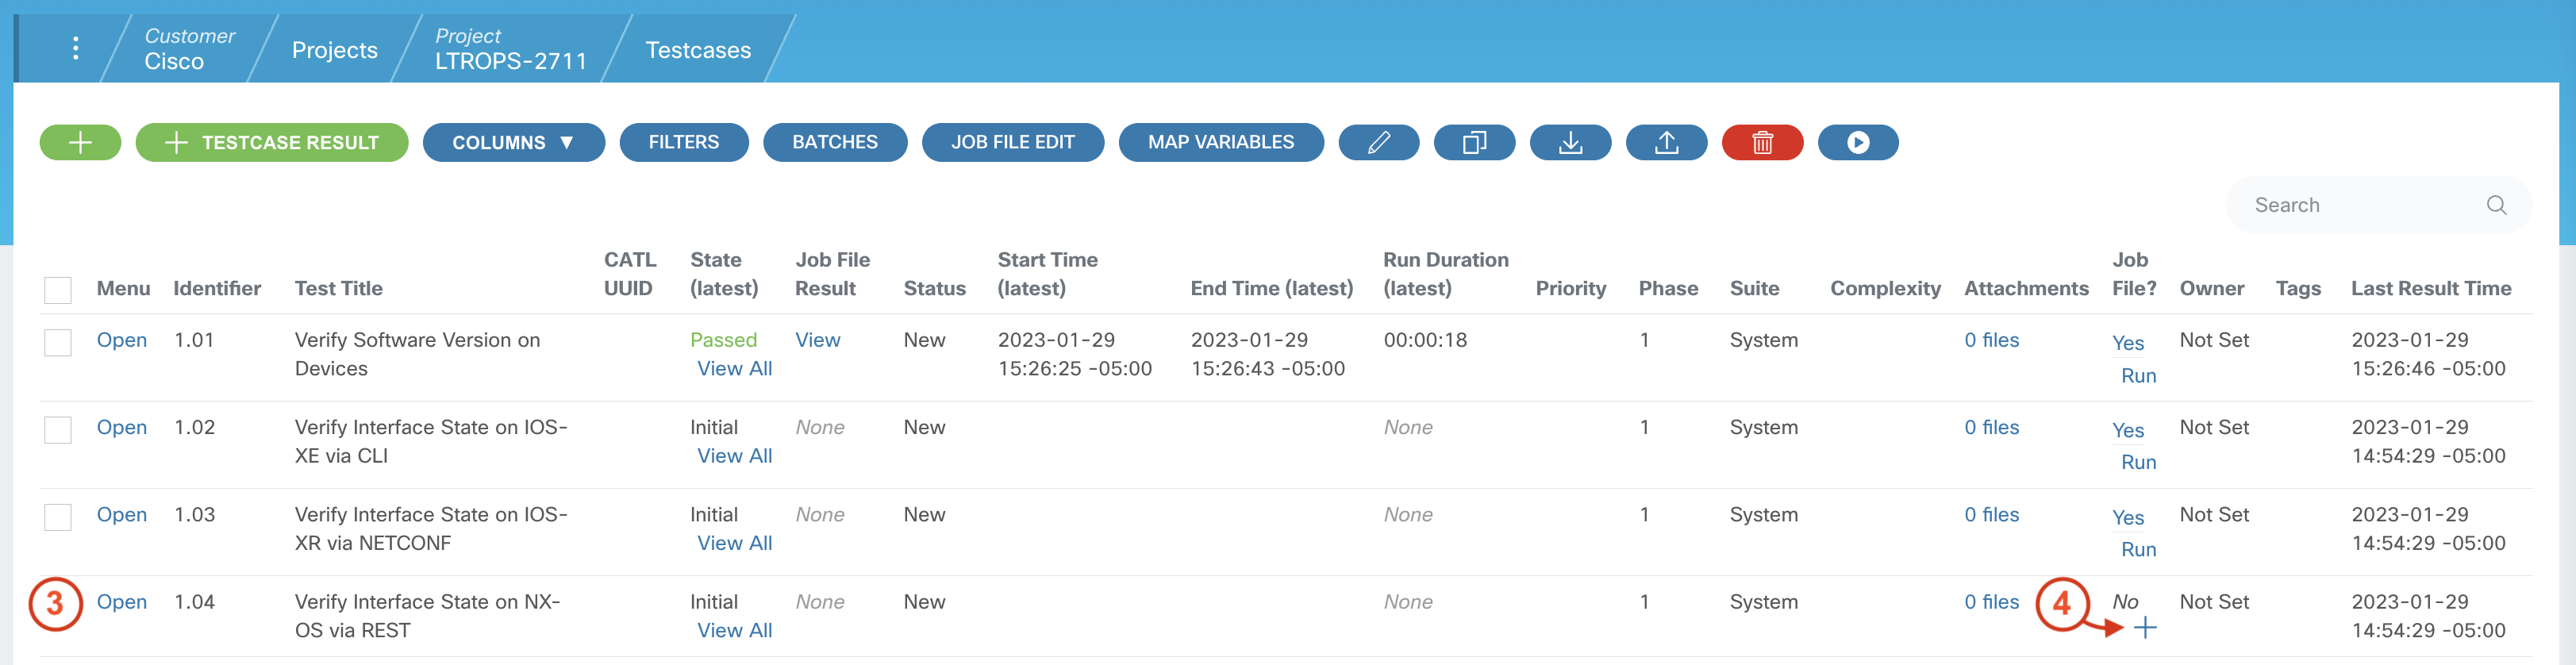The height and width of the screenshot is (665, 2576).
Task: Open the FILTERS panel
Action: click(683, 142)
